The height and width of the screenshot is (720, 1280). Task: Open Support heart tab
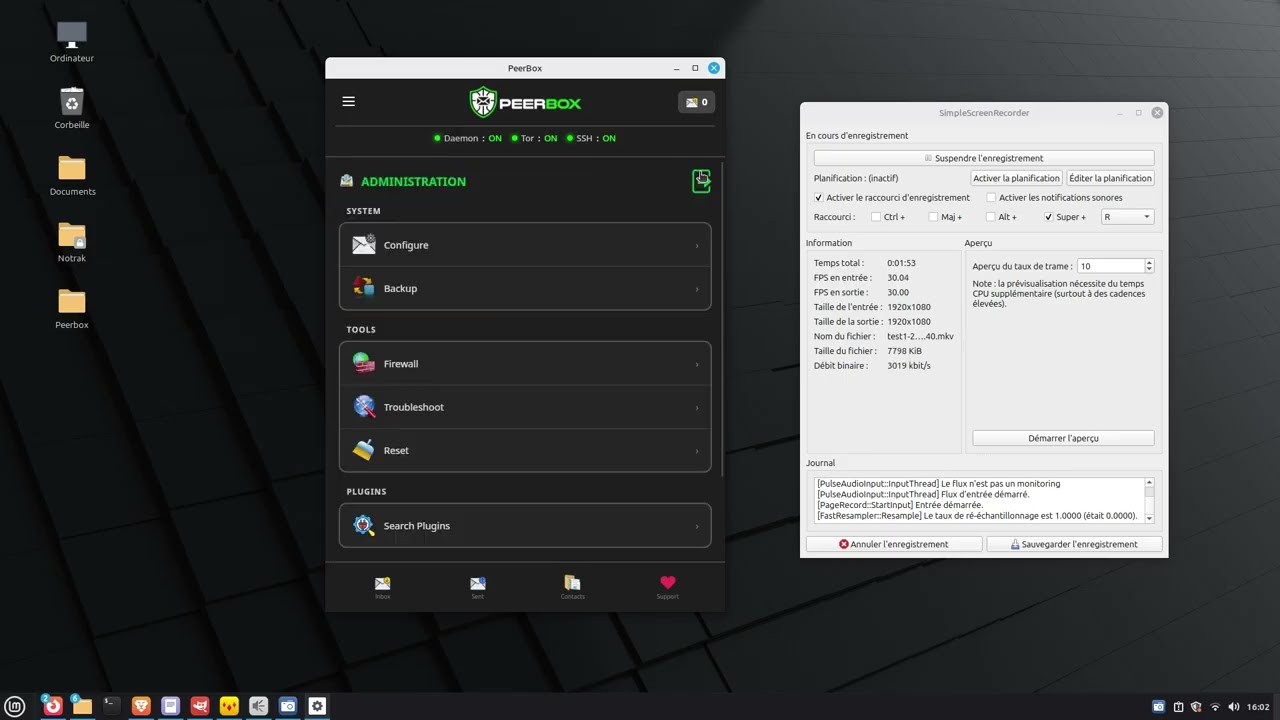(668, 587)
